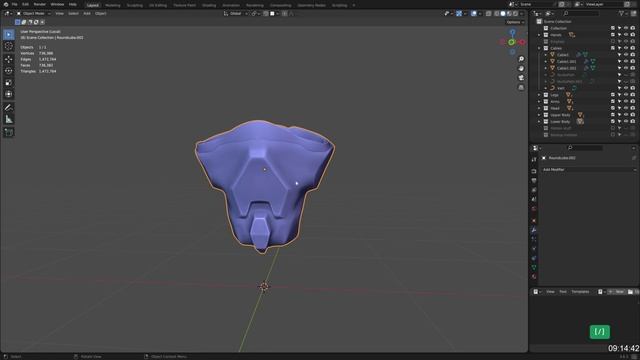The height and width of the screenshot is (360, 640).
Task: Click the blue Z axis gizmo
Action: pyautogui.click(x=513, y=32)
